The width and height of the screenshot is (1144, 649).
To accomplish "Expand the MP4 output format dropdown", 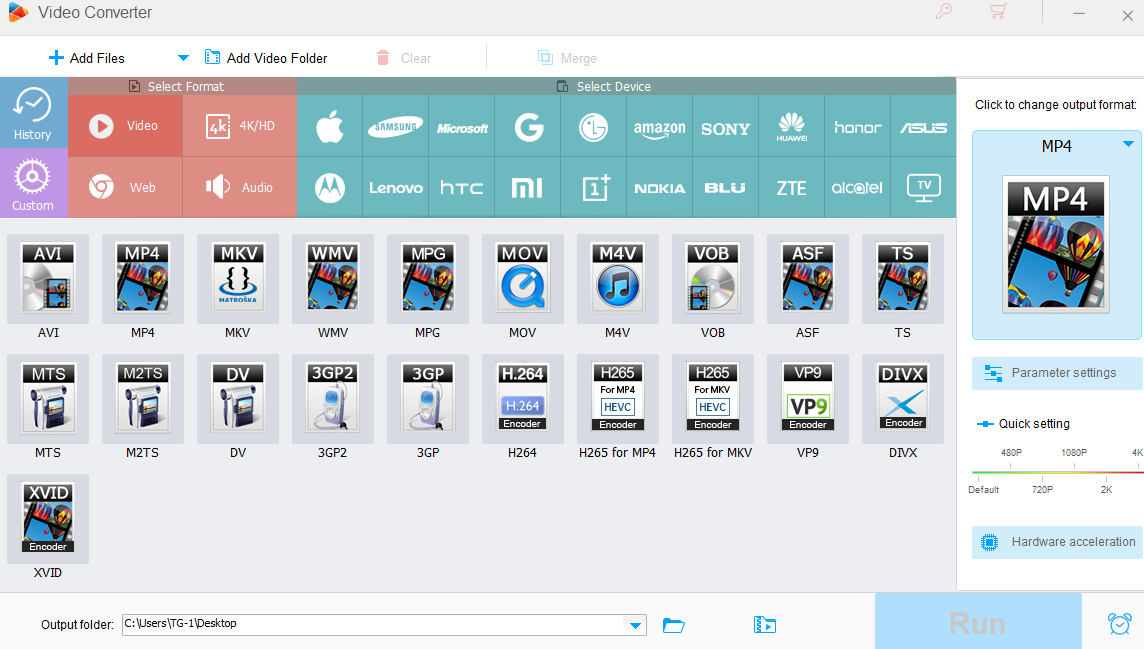I will point(1128,145).
